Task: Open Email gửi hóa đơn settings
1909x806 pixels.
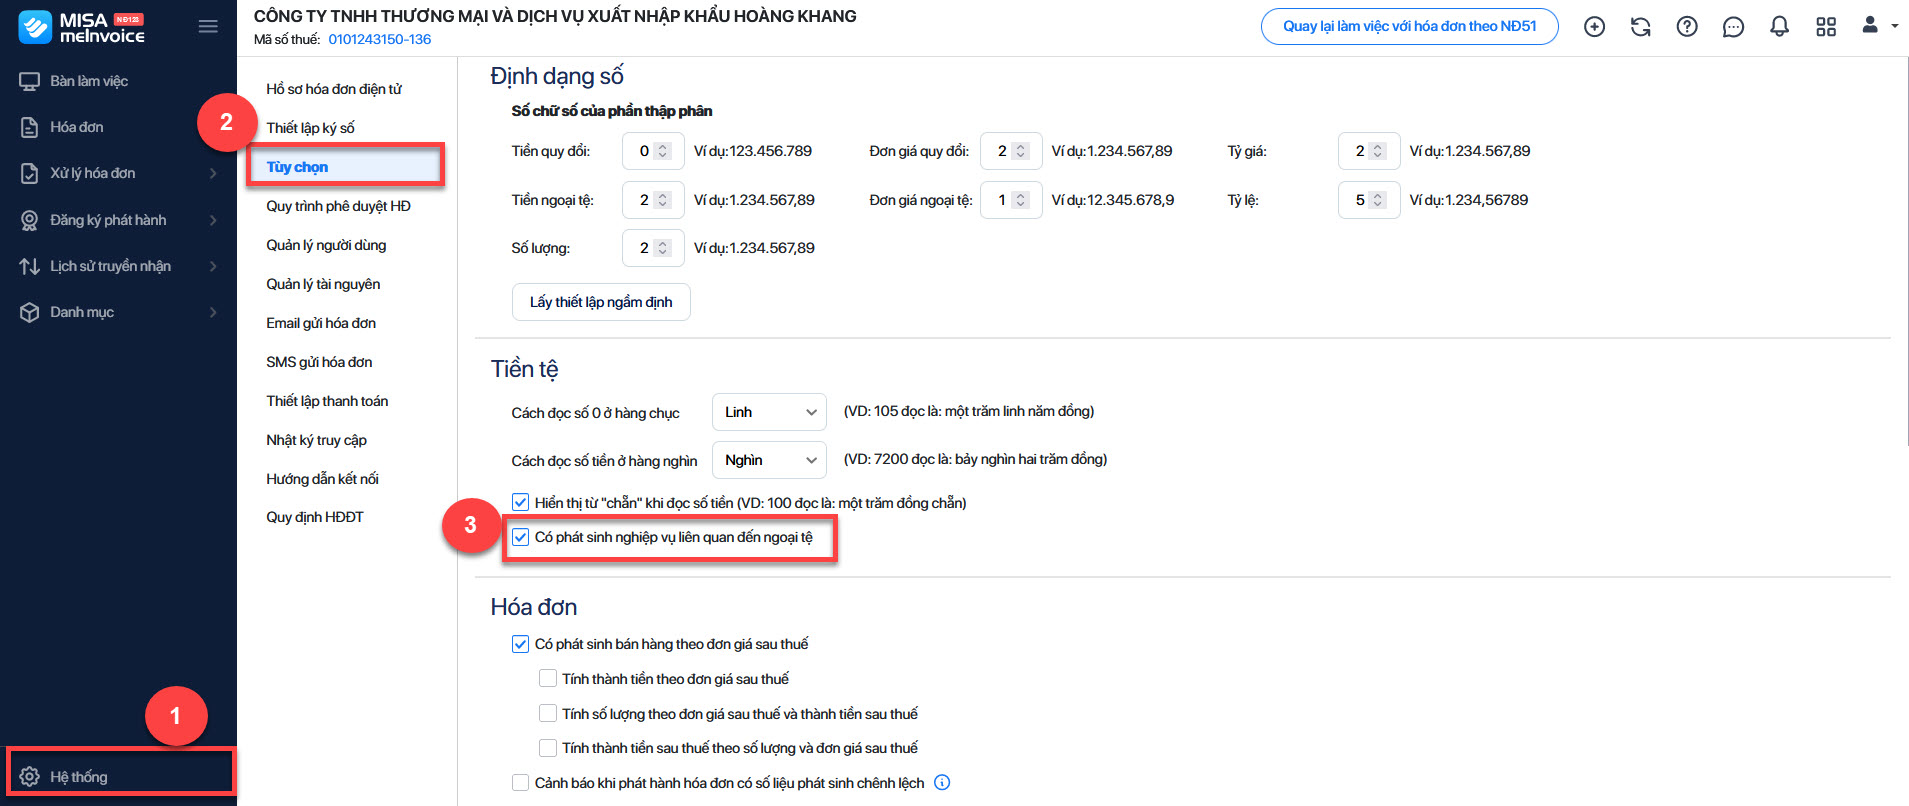Action: click(321, 323)
